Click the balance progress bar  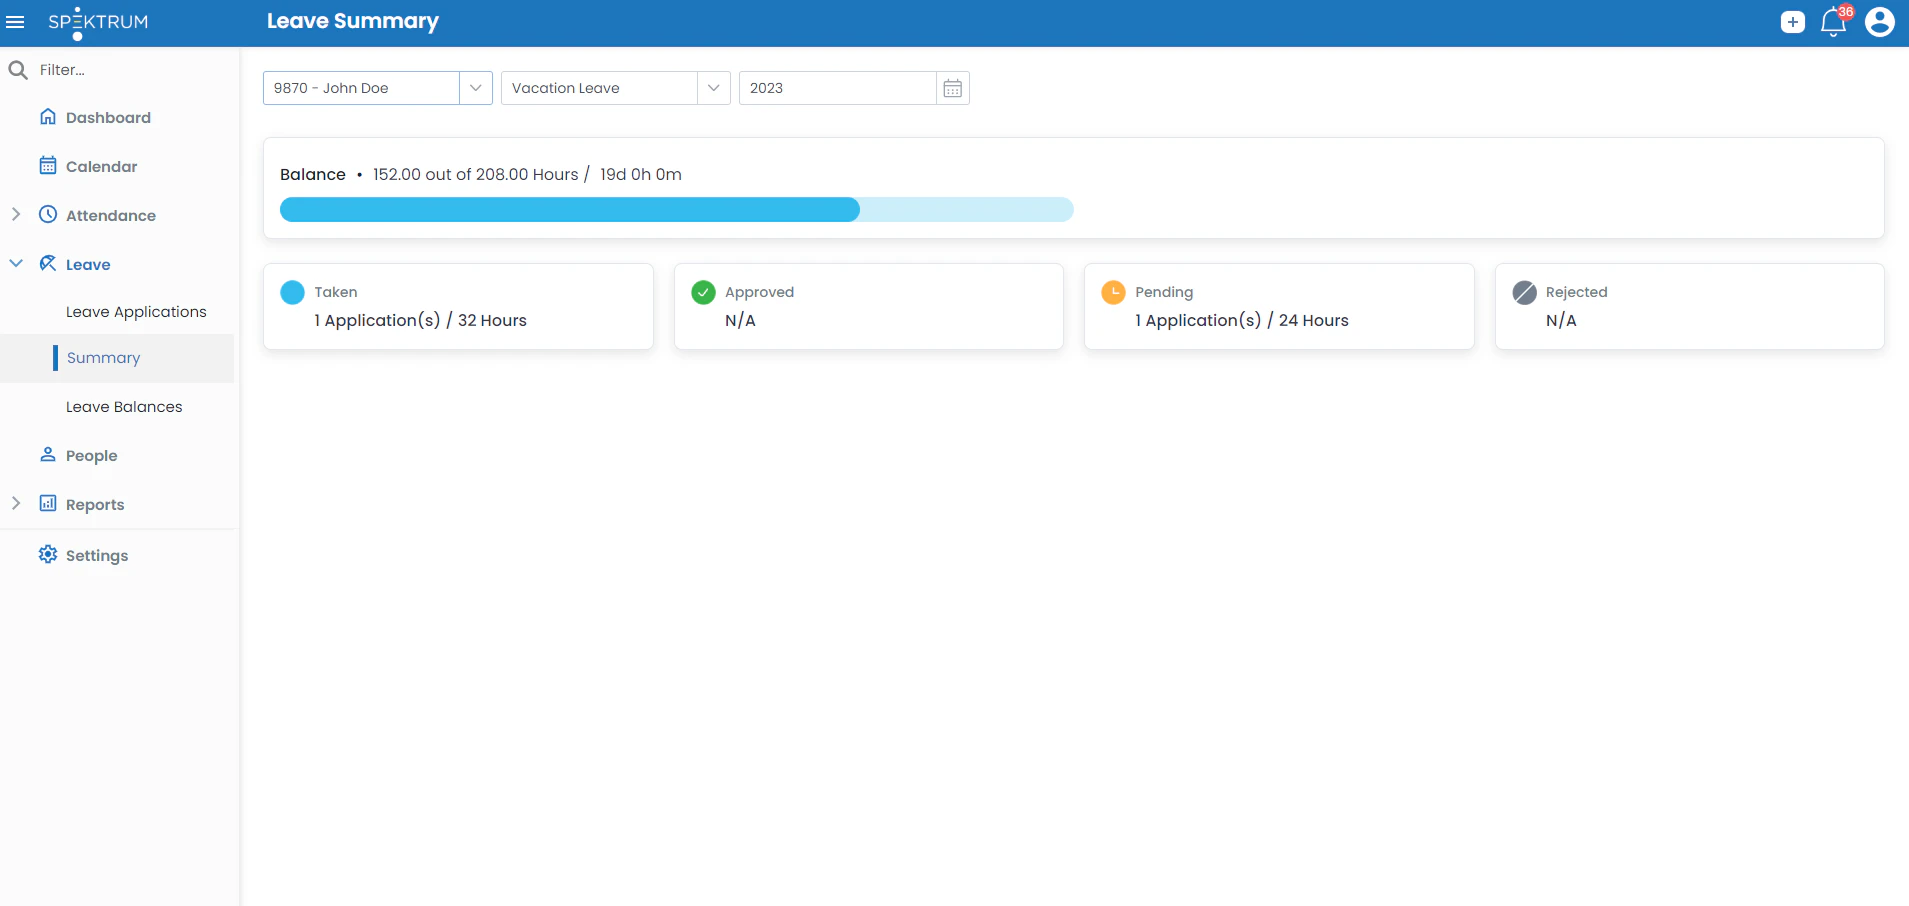(x=676, y=209)
